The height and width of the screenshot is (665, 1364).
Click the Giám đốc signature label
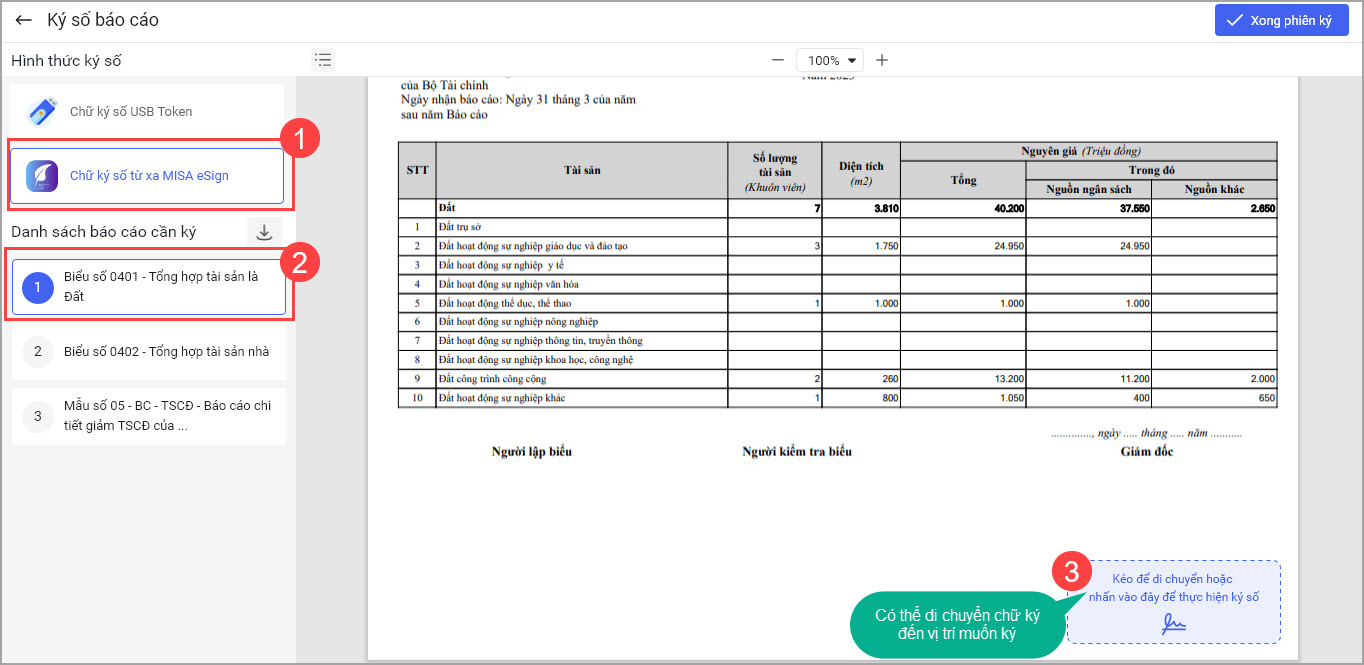click(x=1147, y=452)
